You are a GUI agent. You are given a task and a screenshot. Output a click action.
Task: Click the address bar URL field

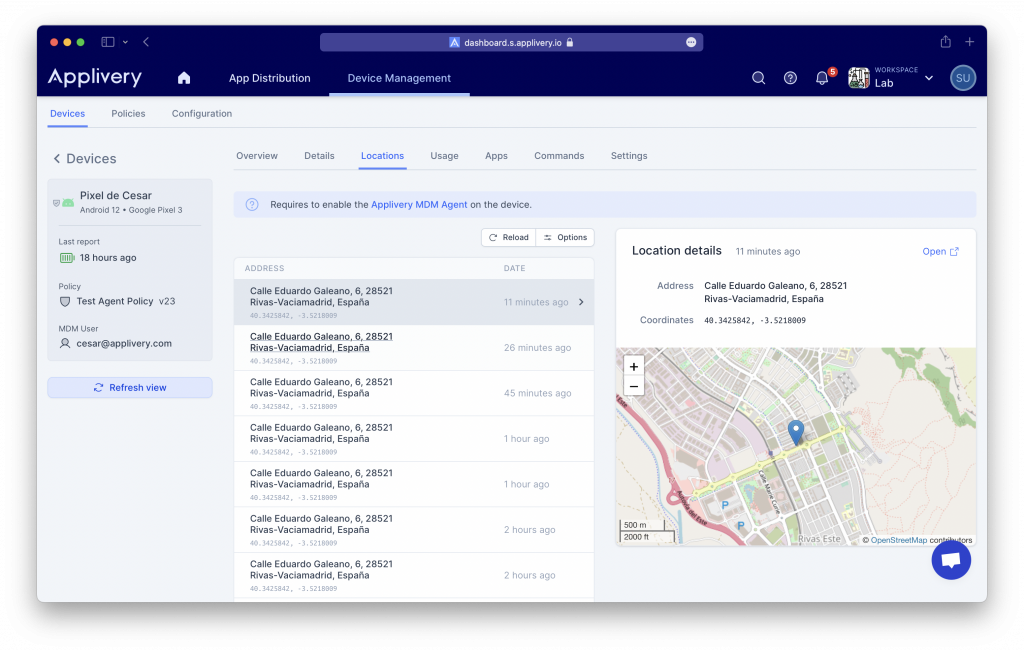[x=511, y=42]
